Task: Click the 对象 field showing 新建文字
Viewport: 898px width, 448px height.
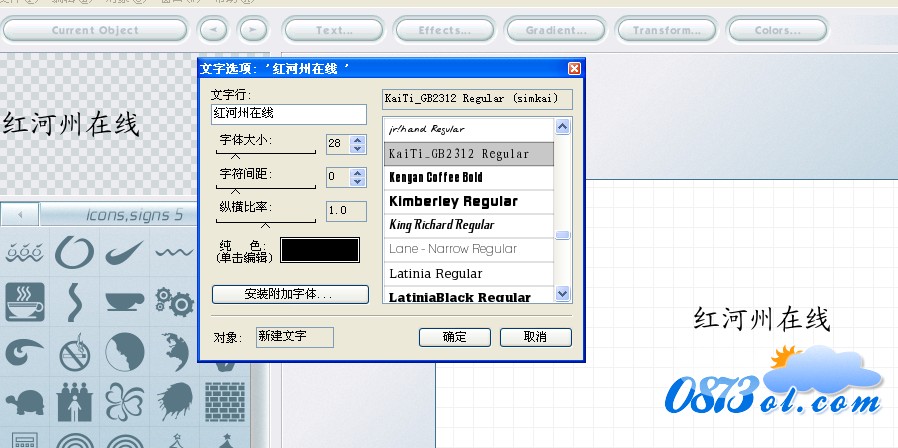Action: (295, 337)
